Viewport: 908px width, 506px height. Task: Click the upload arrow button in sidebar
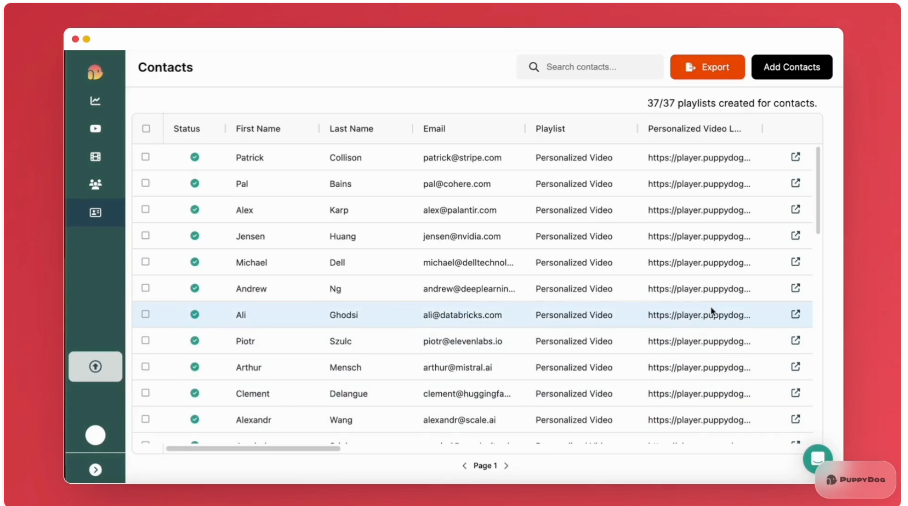point(95,366)
